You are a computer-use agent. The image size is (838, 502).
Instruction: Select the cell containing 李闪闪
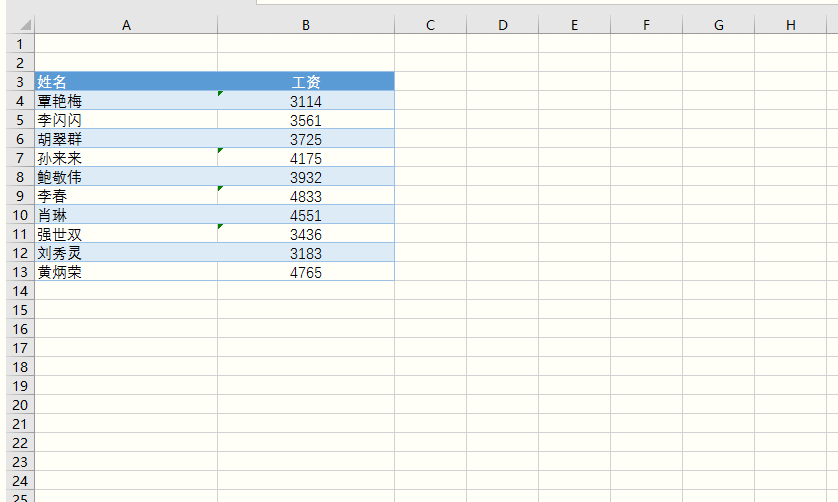126,119
